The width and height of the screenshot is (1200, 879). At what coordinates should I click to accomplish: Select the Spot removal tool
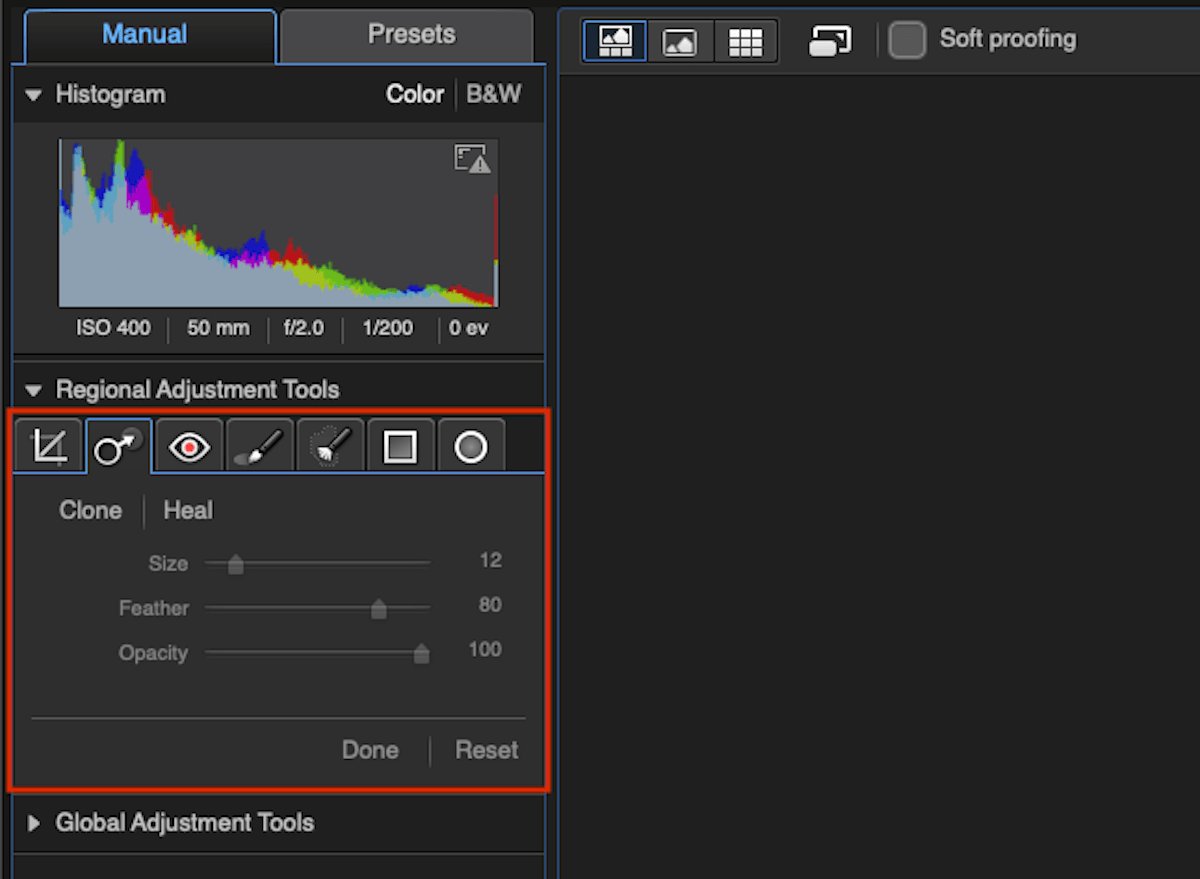coord(117,445)
